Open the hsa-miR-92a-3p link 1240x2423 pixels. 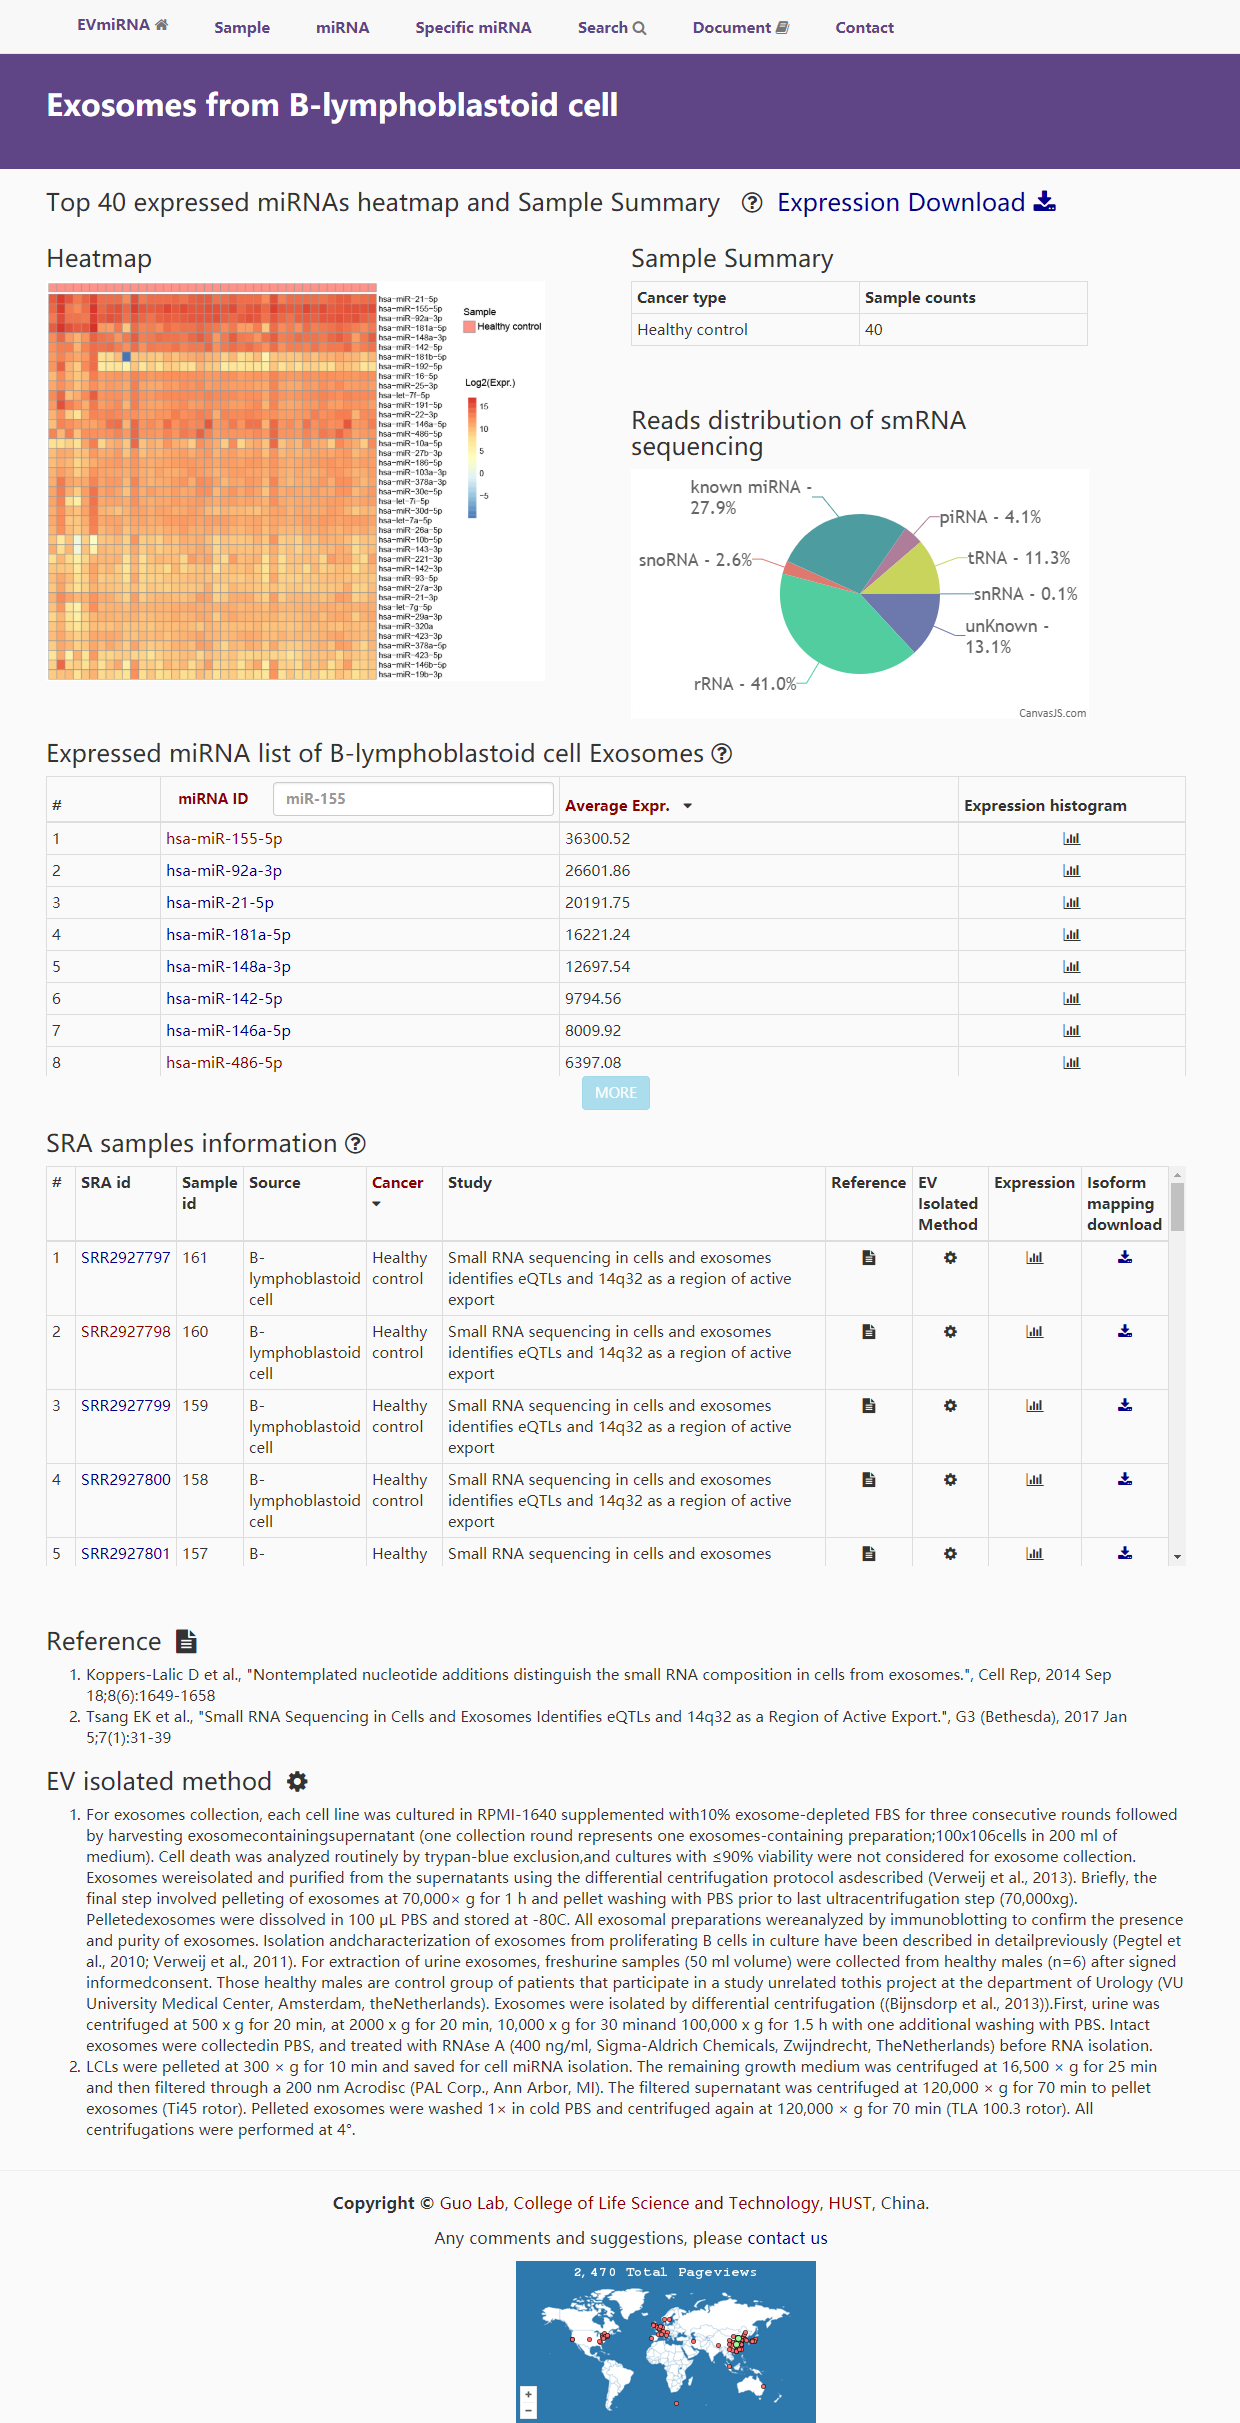[x=224, y=871]
